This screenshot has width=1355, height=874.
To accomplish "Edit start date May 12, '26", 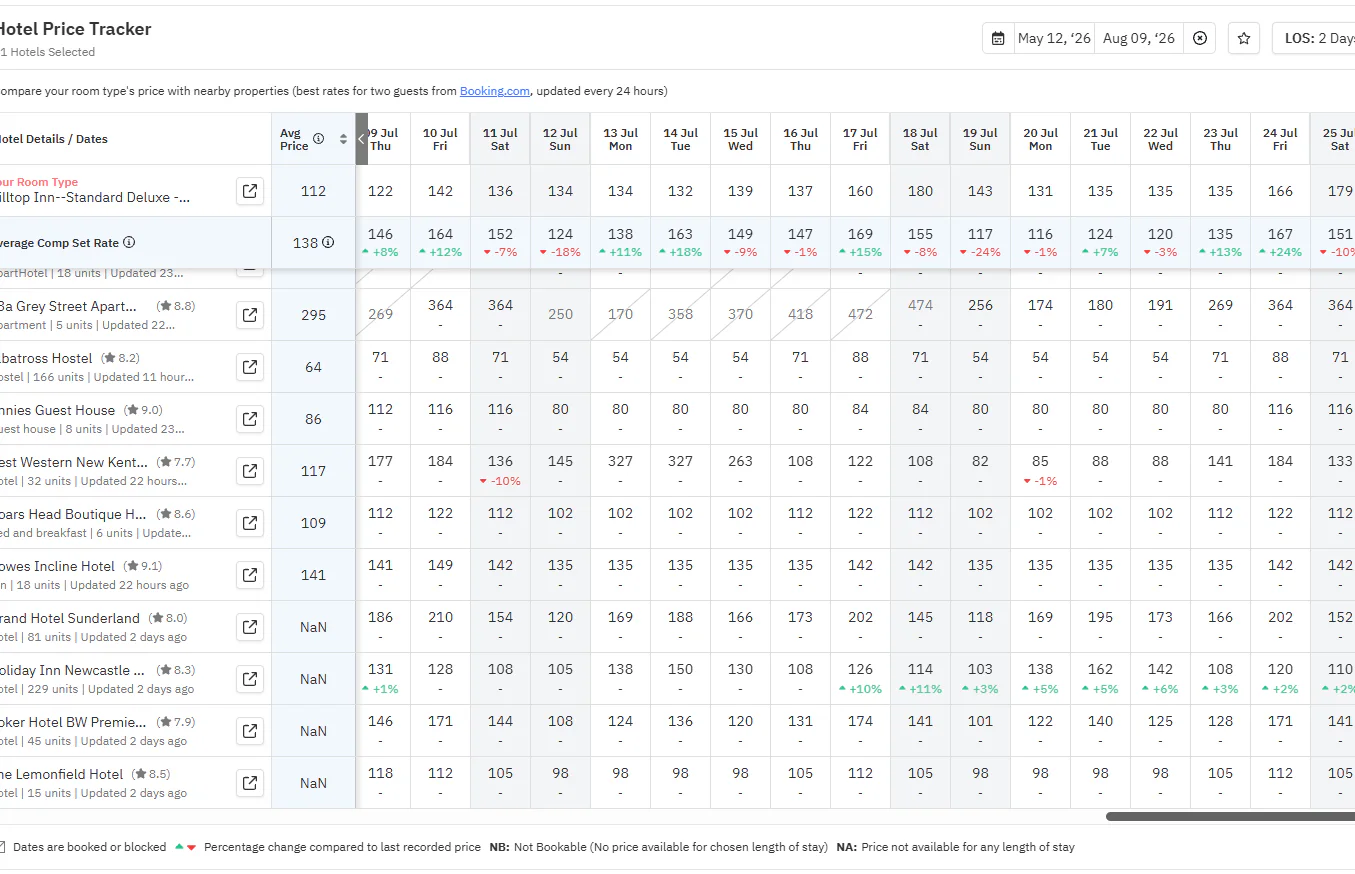I will [1054, 38].
